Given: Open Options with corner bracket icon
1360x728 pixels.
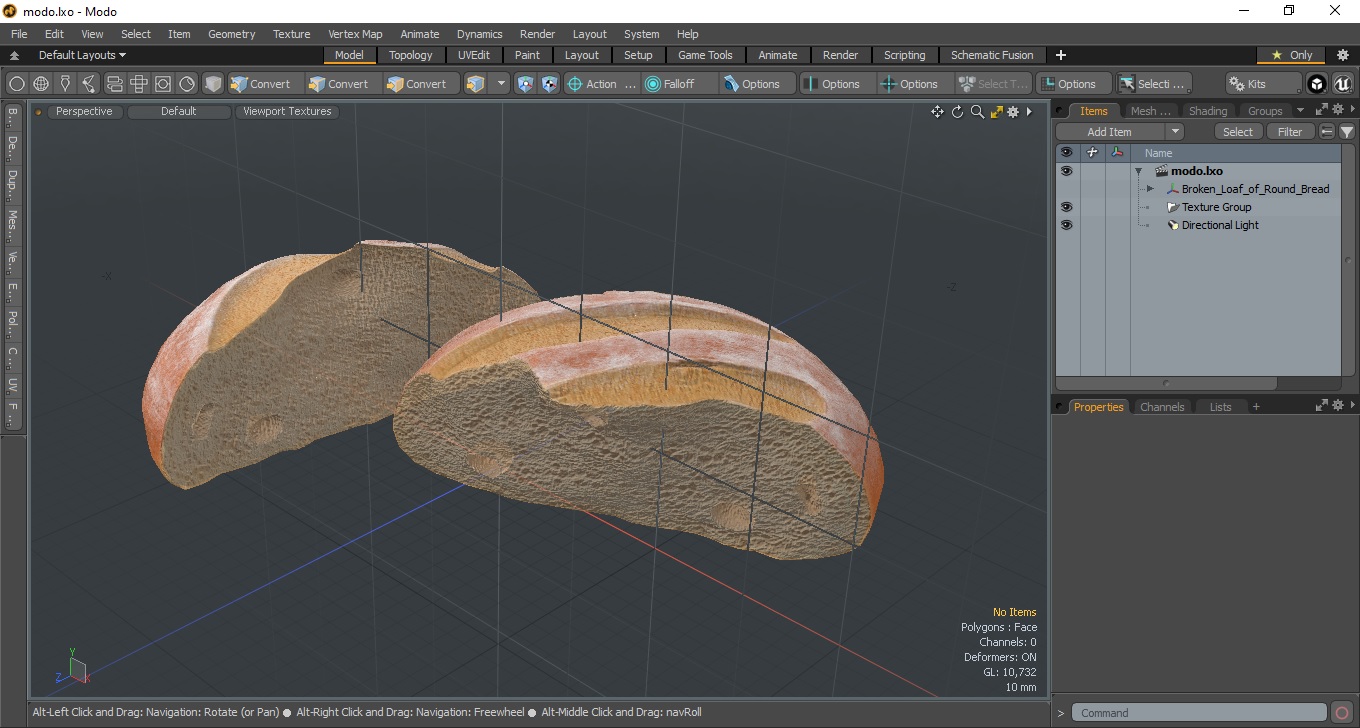Looking at the screenshot, I should point(1073,84).
